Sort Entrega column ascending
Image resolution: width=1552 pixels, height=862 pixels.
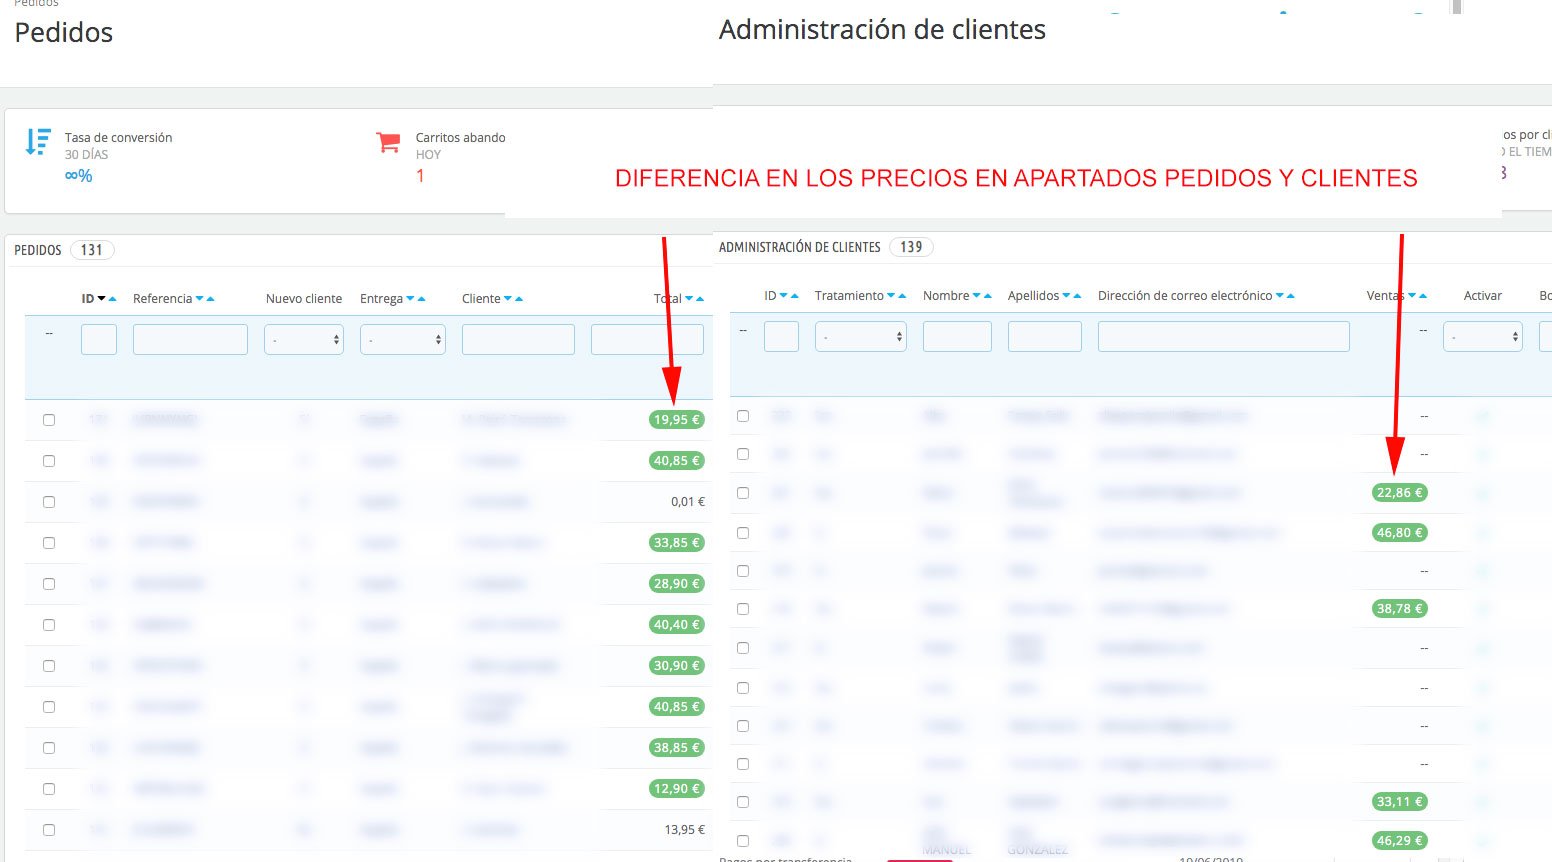[421, 299]
